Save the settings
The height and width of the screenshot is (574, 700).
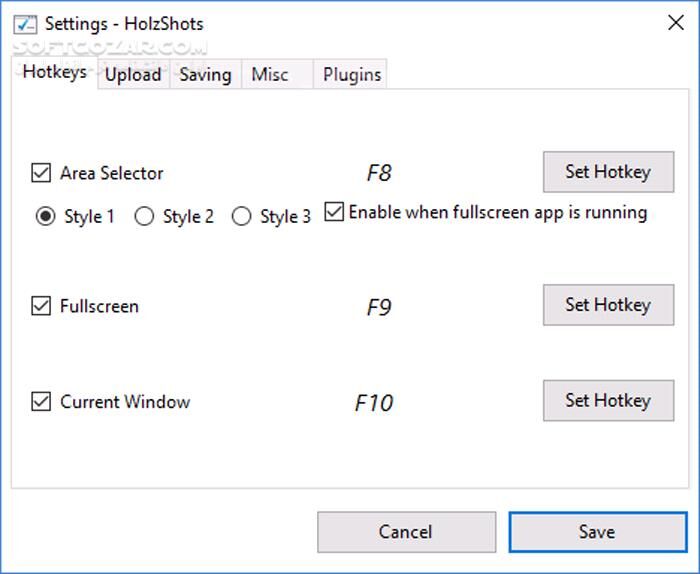coord(596,532)
